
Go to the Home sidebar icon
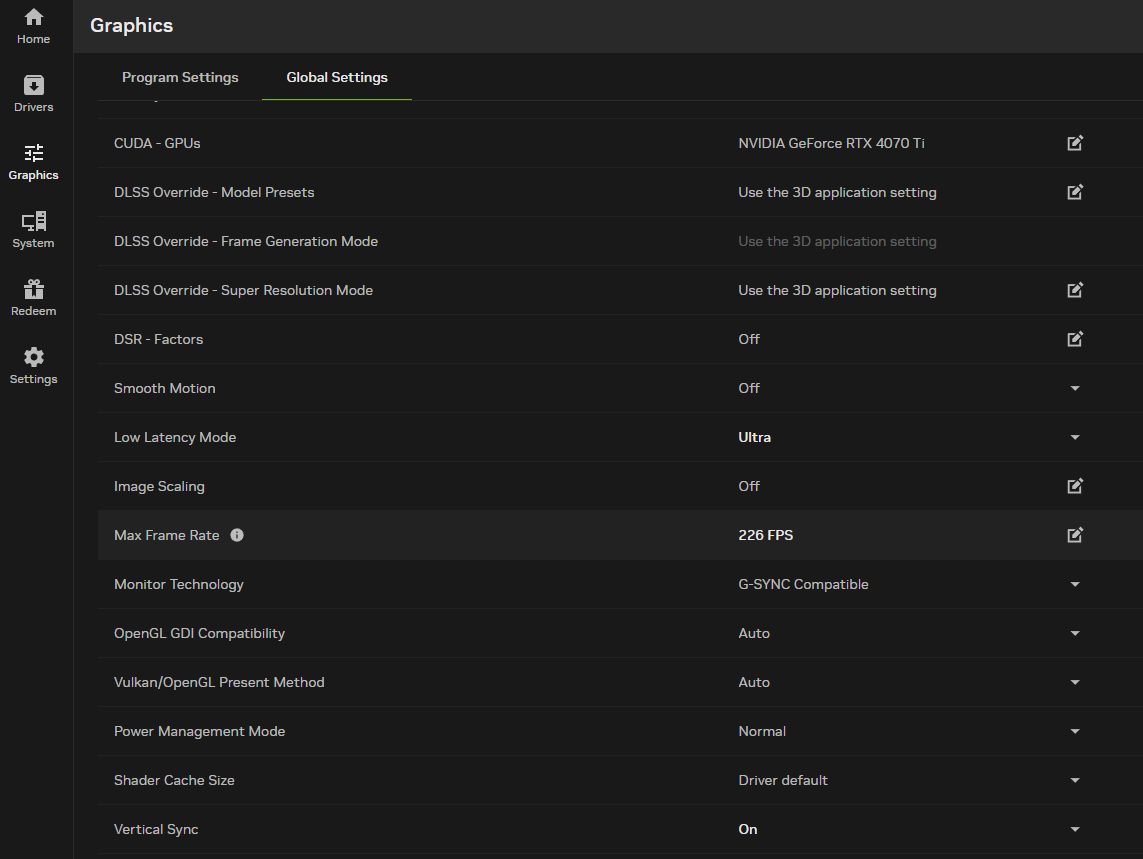coord(34,26)
